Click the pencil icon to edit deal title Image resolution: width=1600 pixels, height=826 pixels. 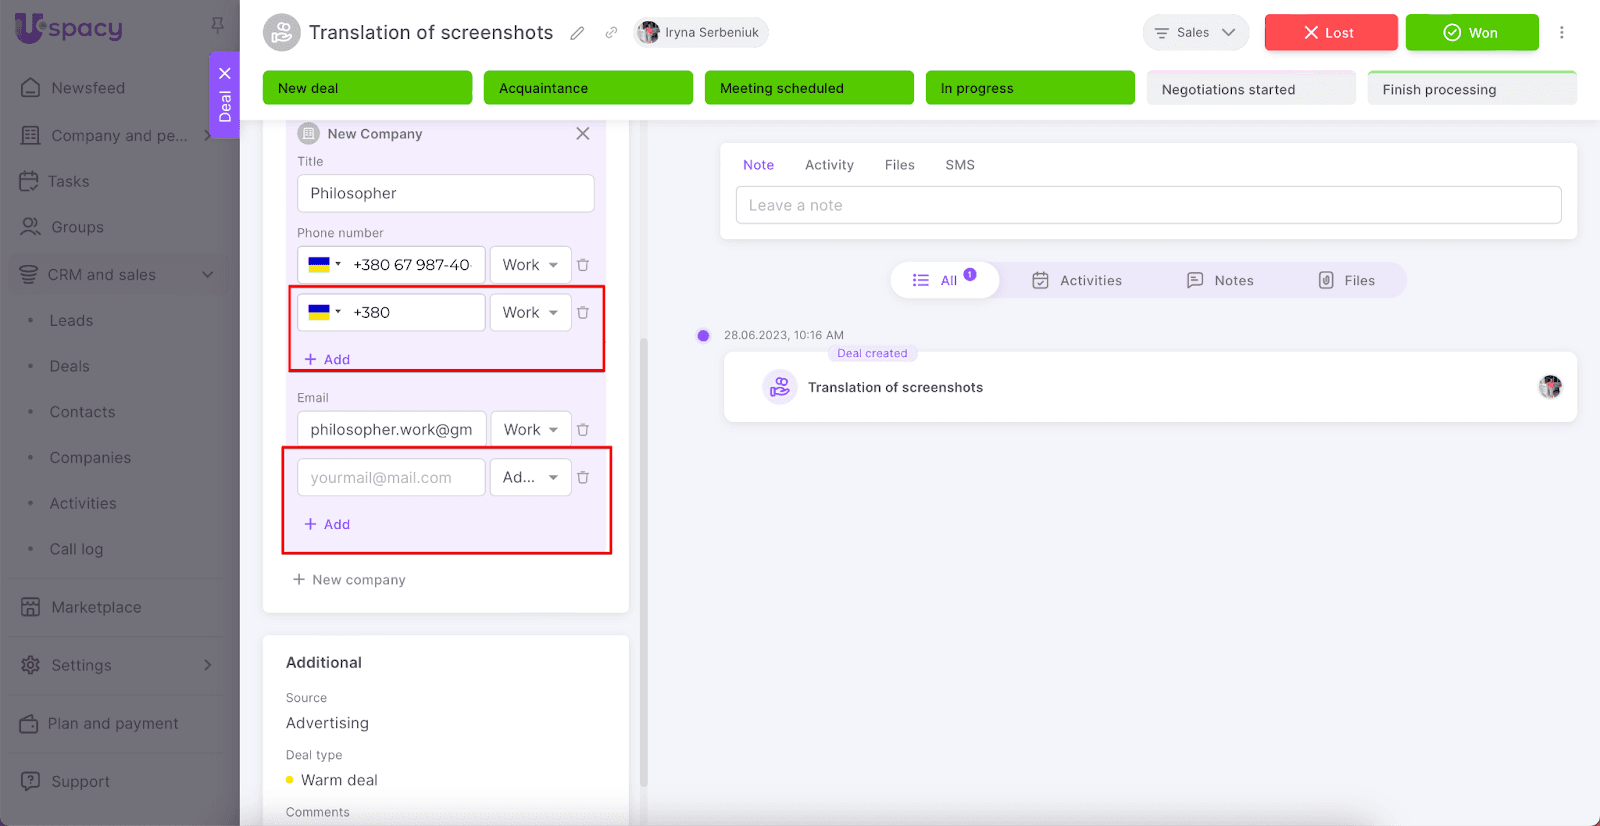[577, 33]
